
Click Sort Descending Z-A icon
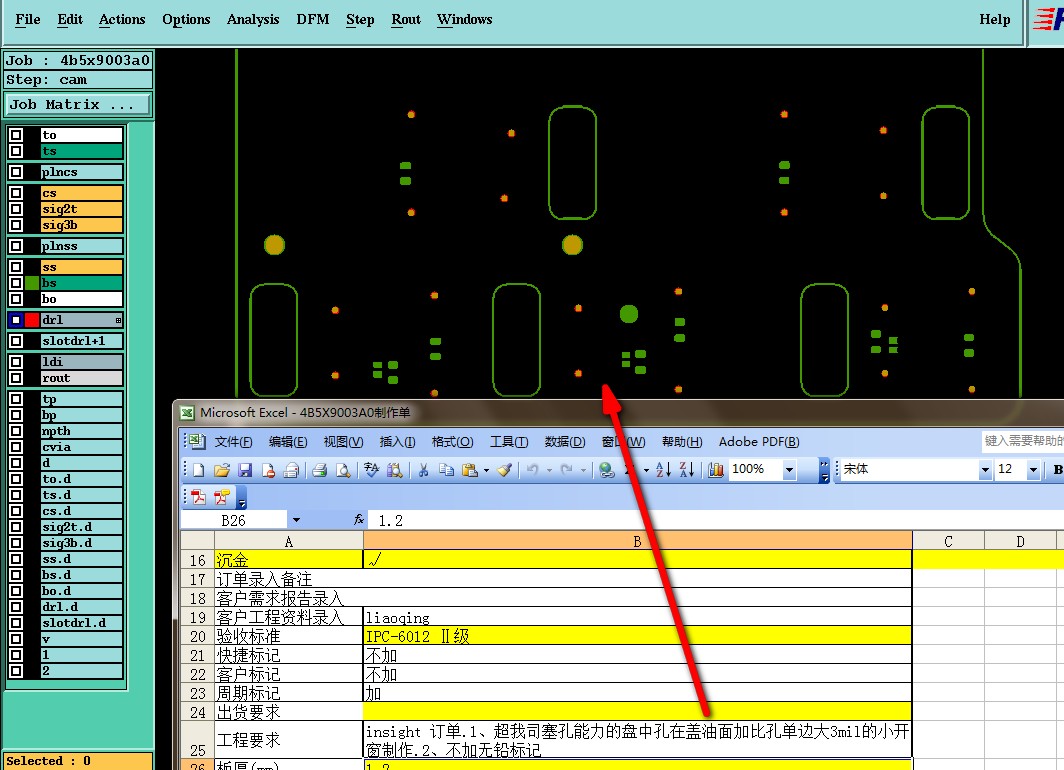pos(687,469)
